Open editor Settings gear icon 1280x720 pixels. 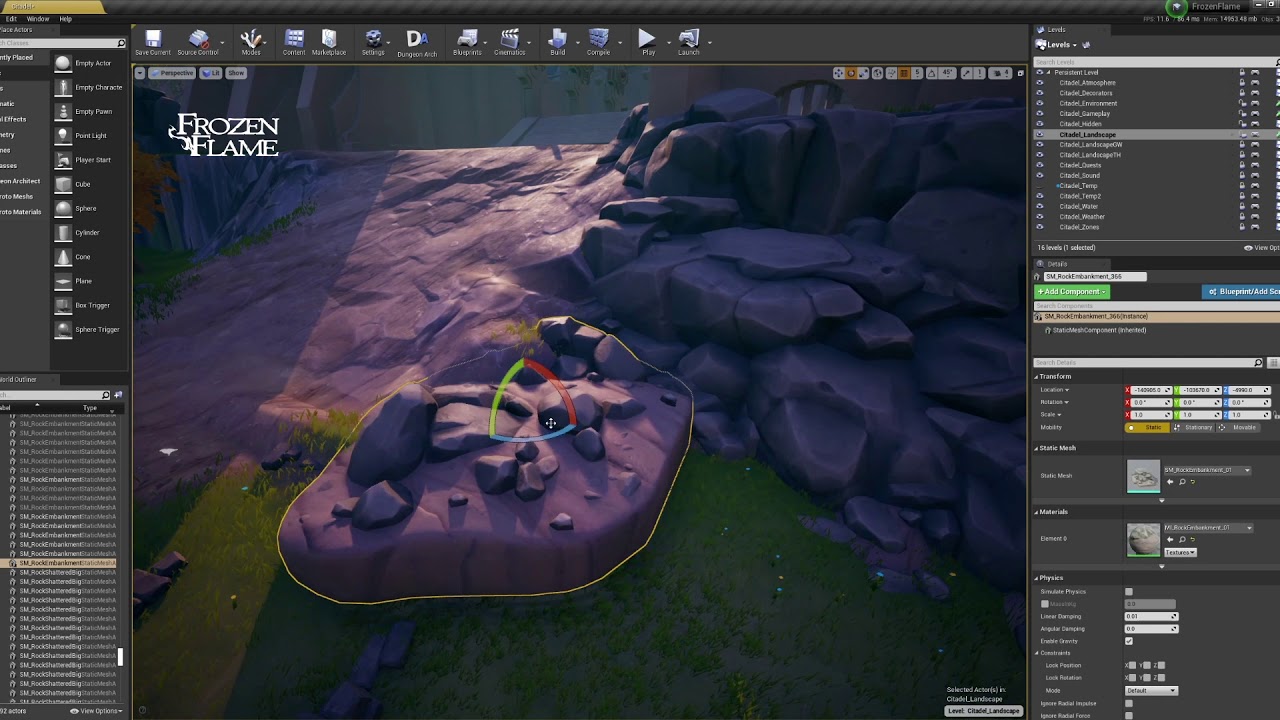coord(373,42)
